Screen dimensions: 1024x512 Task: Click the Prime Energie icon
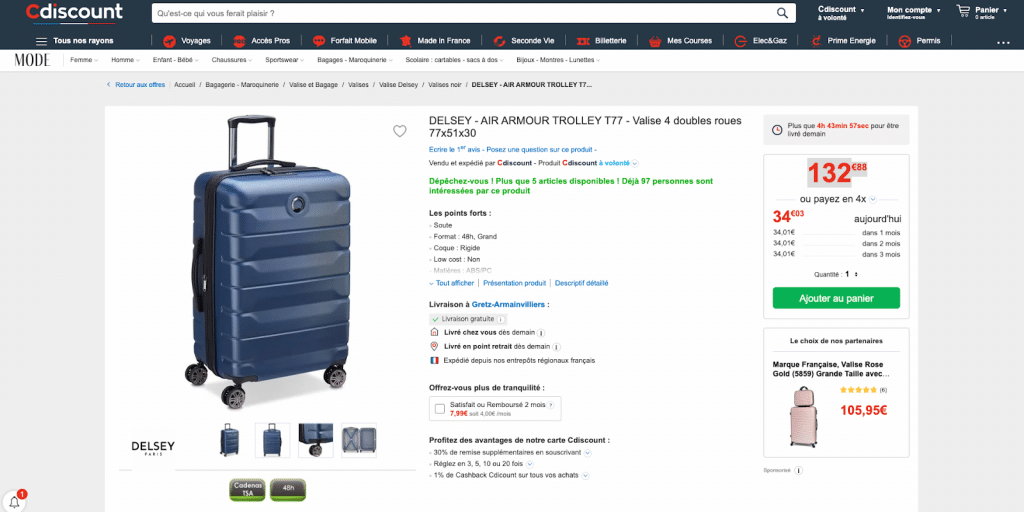(x=816, y=40)
